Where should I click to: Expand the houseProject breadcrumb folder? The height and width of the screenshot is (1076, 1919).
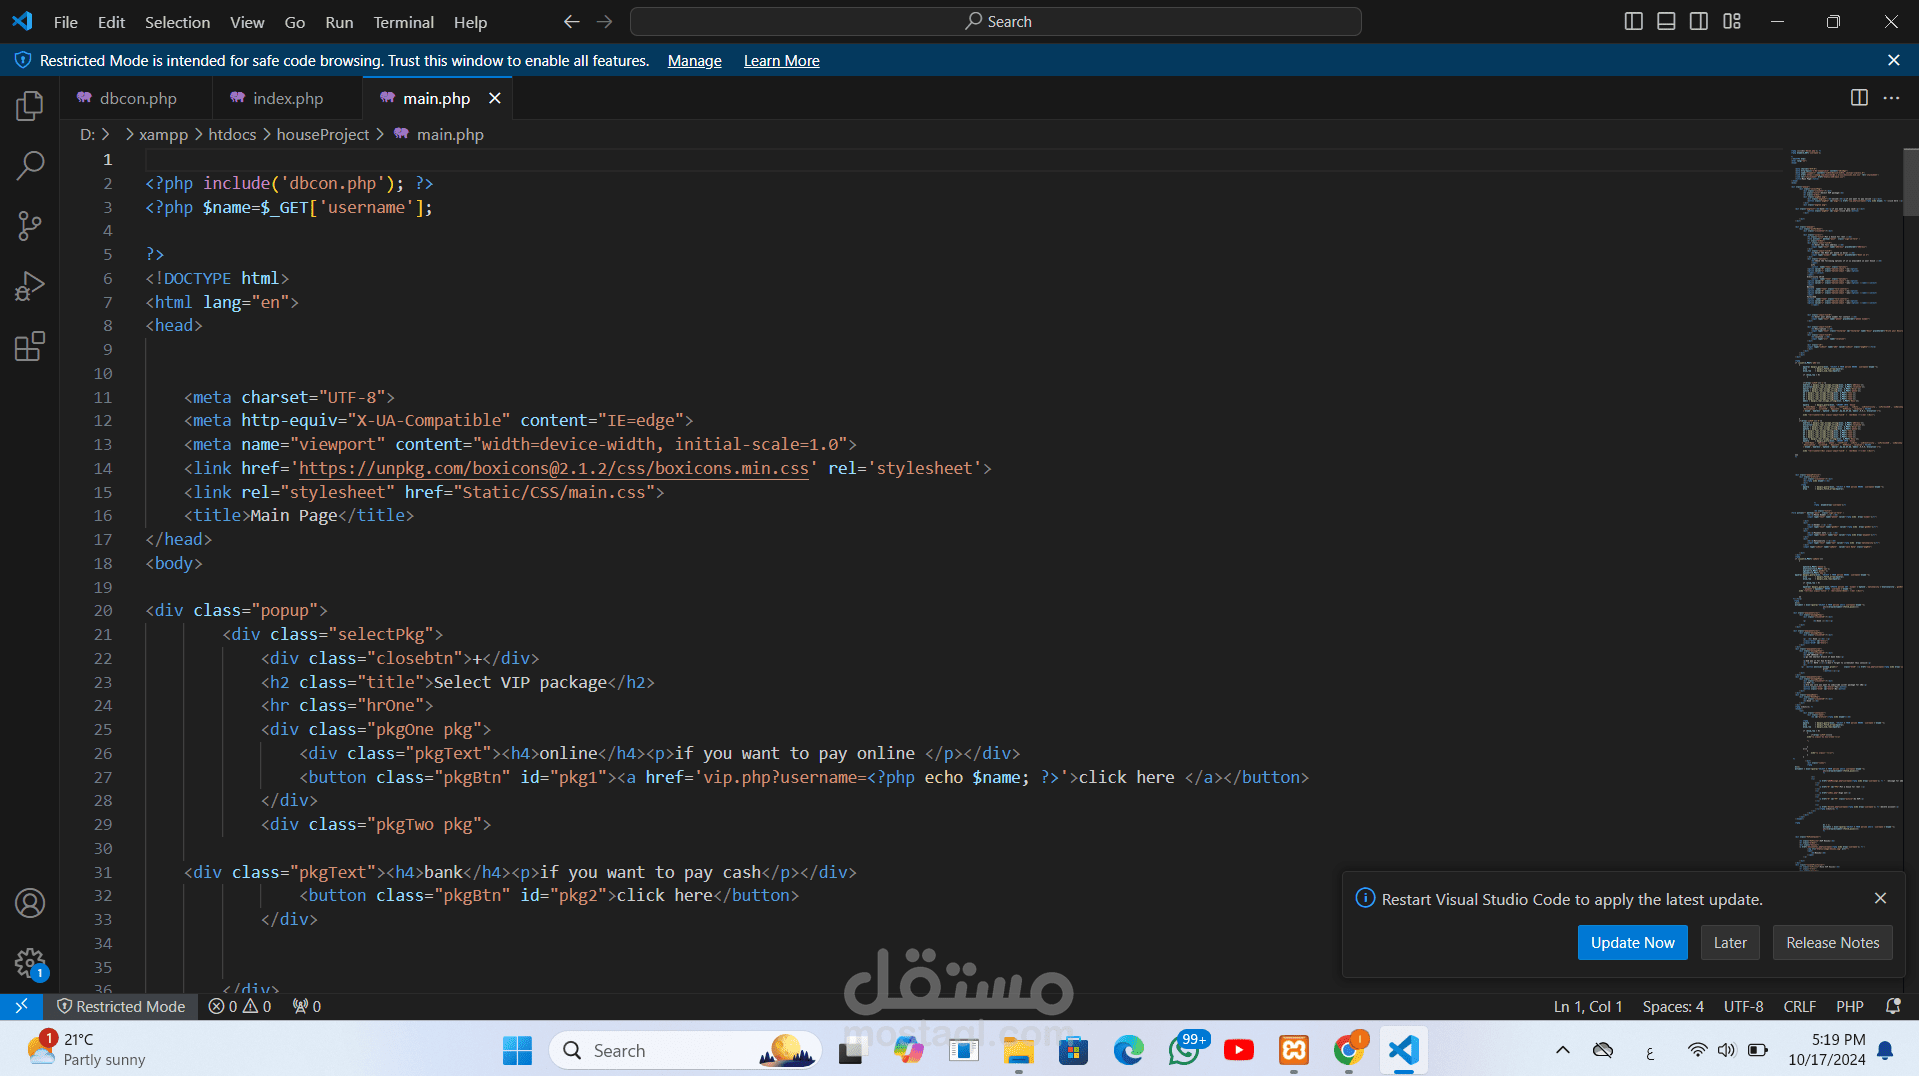322,134
